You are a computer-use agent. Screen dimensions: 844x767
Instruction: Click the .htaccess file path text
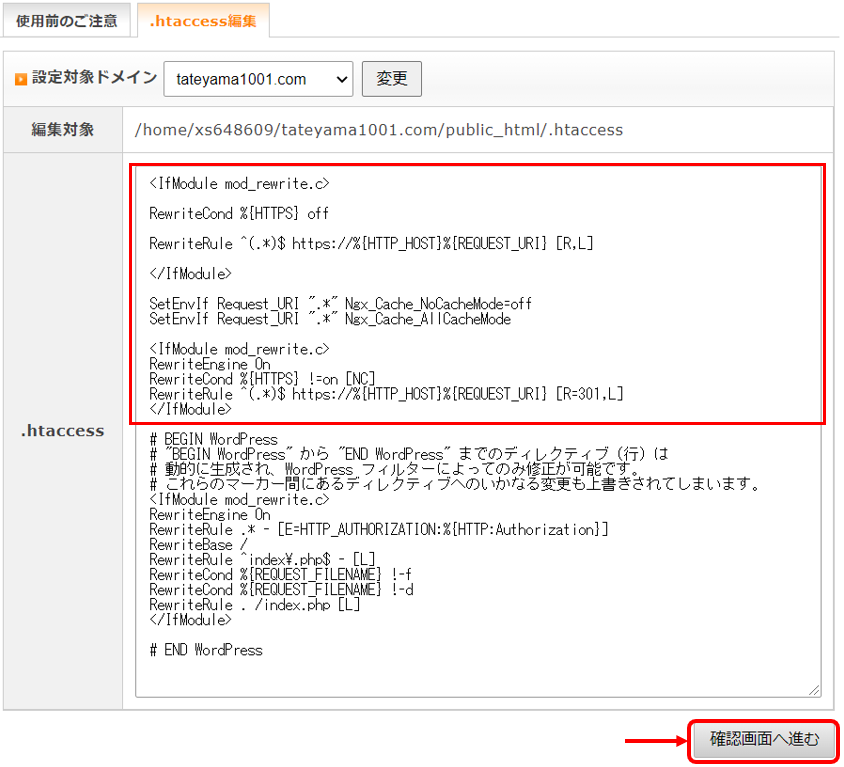379,130
